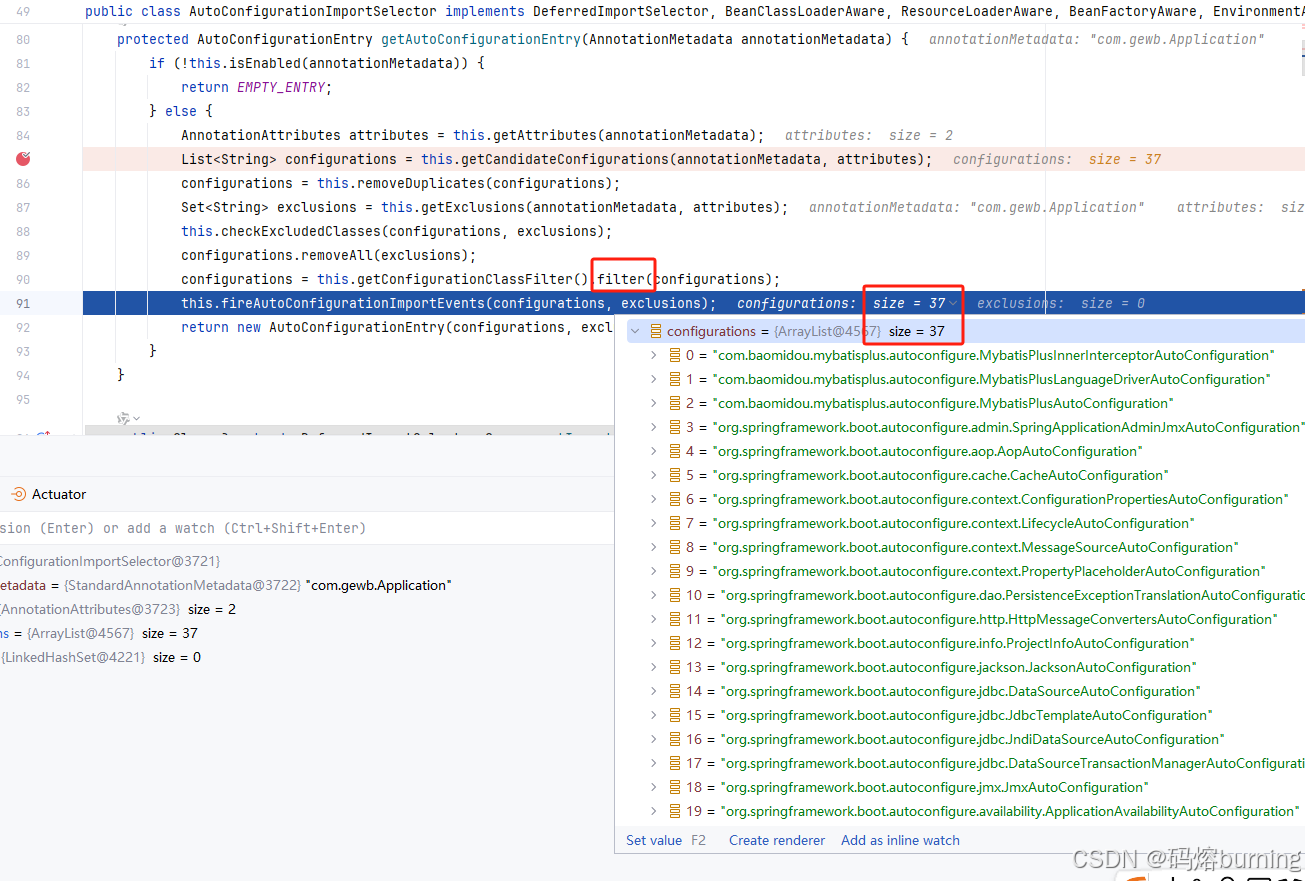The height and width of the screenshot is (881, 1305).
Task: Click the Add as inline watch link
Action: [899, 840]
